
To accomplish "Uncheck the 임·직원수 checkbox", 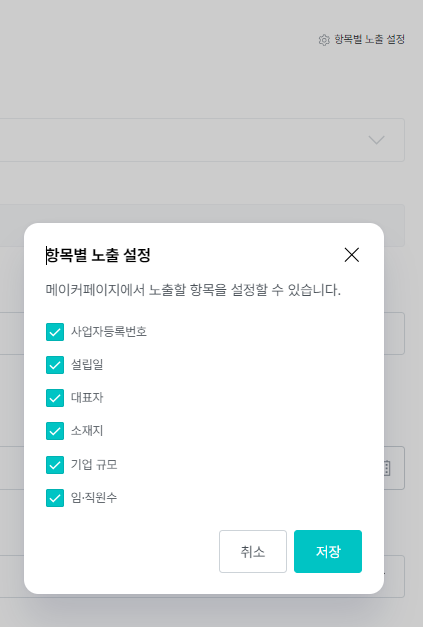I will [55, 498].
